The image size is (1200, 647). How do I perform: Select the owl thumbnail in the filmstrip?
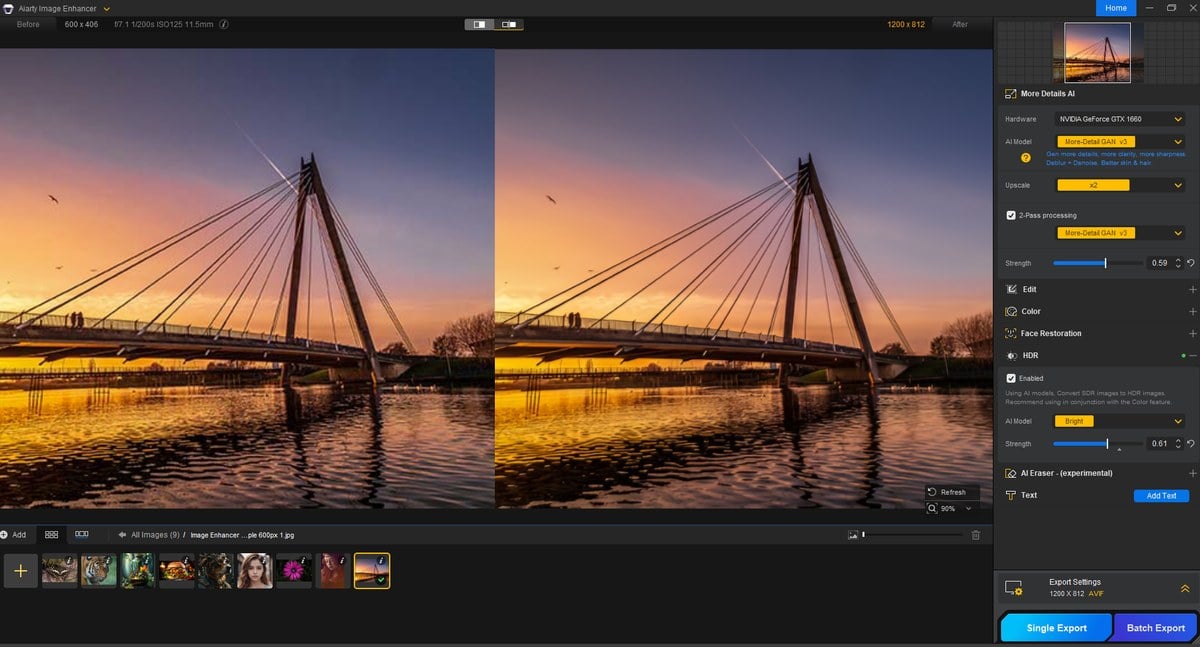(x=59, y=571)
